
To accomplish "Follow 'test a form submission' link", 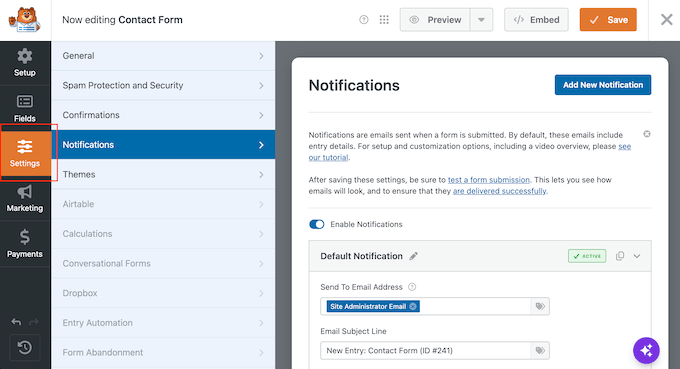I will [x=489, y=180].
